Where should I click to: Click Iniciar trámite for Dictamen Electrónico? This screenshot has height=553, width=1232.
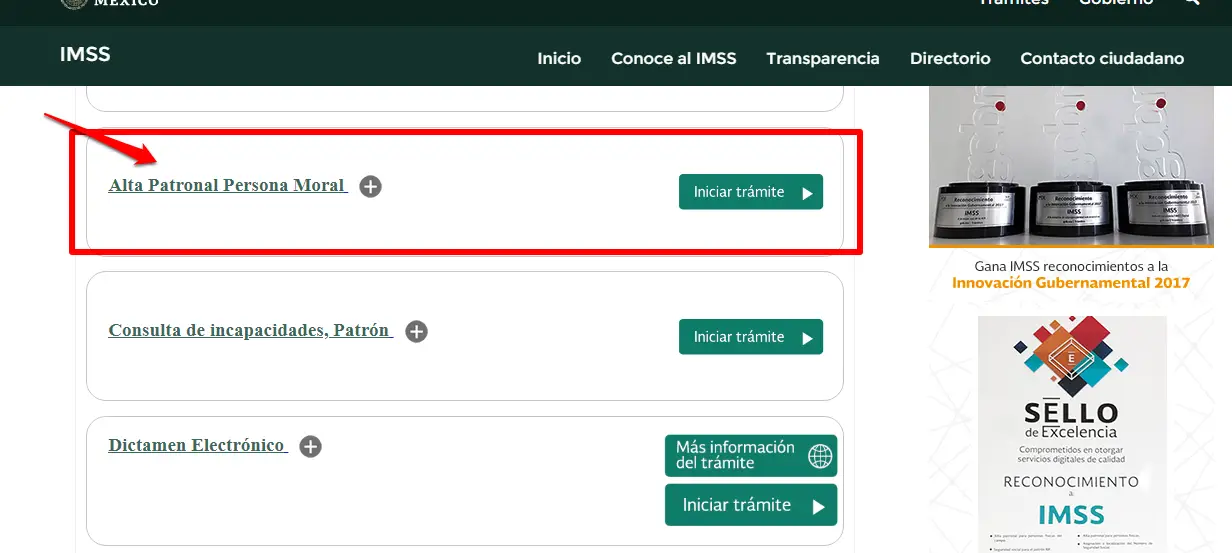click(x=751, y=505)
